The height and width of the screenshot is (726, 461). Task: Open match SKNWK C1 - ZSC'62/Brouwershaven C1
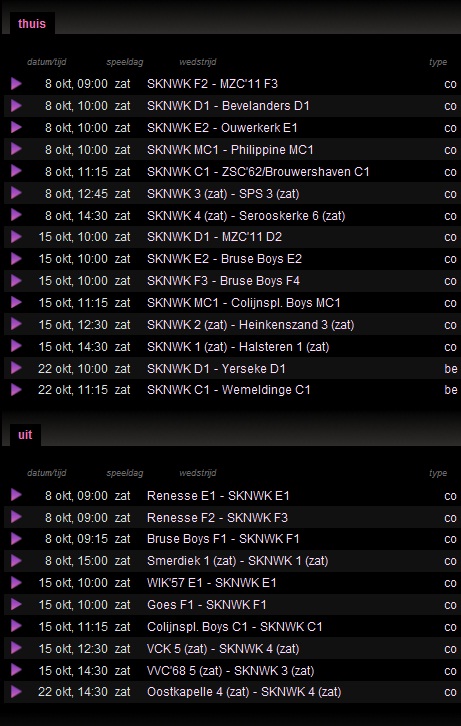[x=258, y=172]
